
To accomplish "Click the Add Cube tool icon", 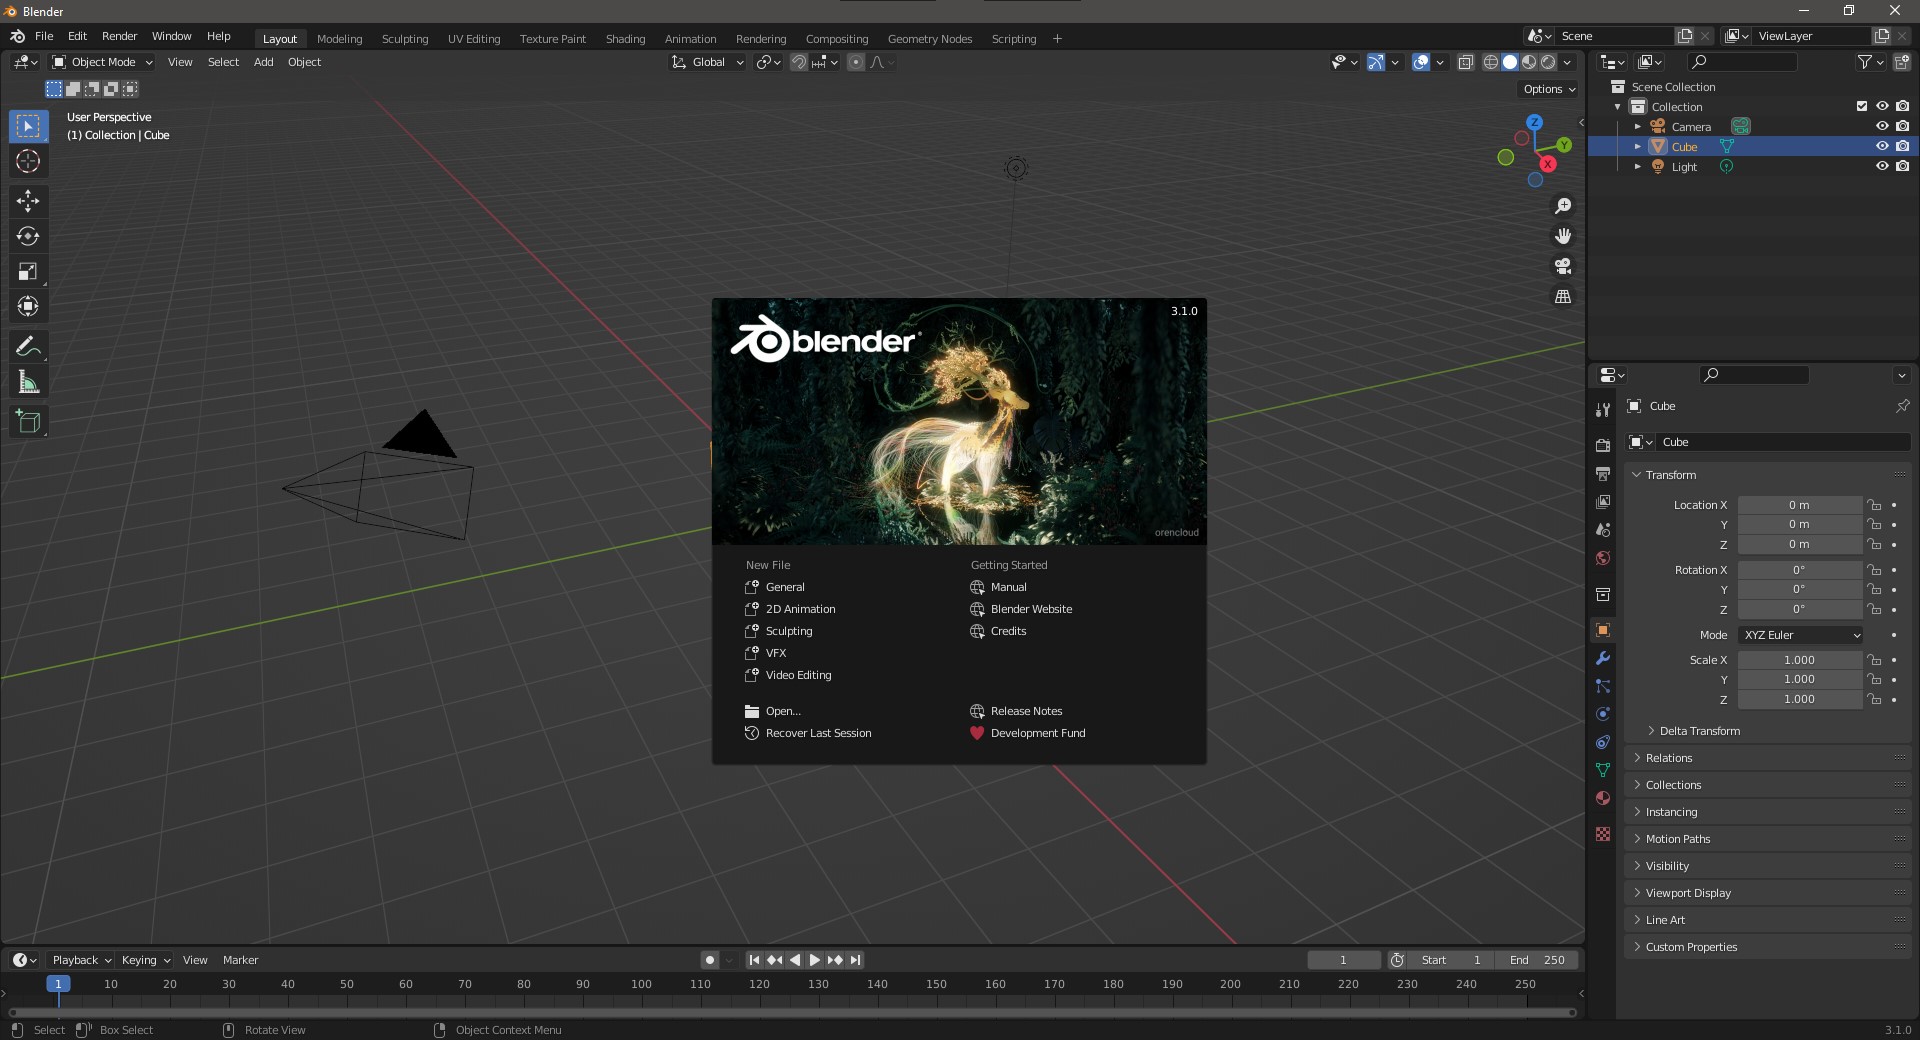I will [28, 422].
